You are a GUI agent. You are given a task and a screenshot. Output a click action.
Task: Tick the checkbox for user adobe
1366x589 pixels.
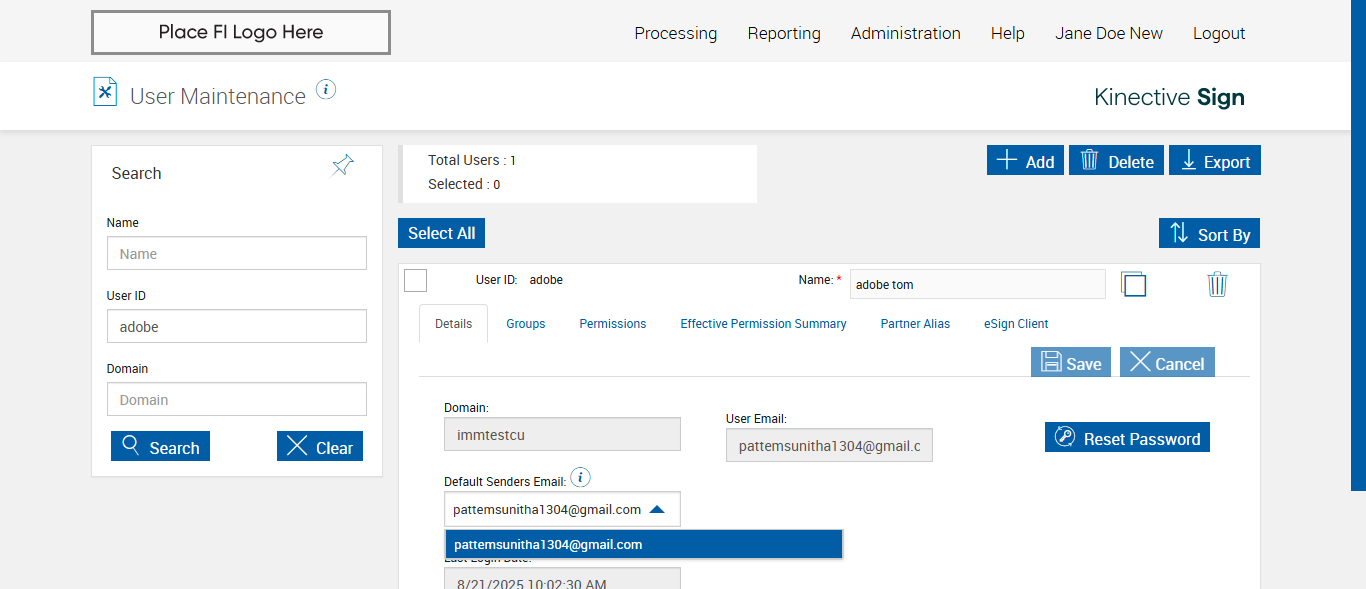(x=416, y=281)
